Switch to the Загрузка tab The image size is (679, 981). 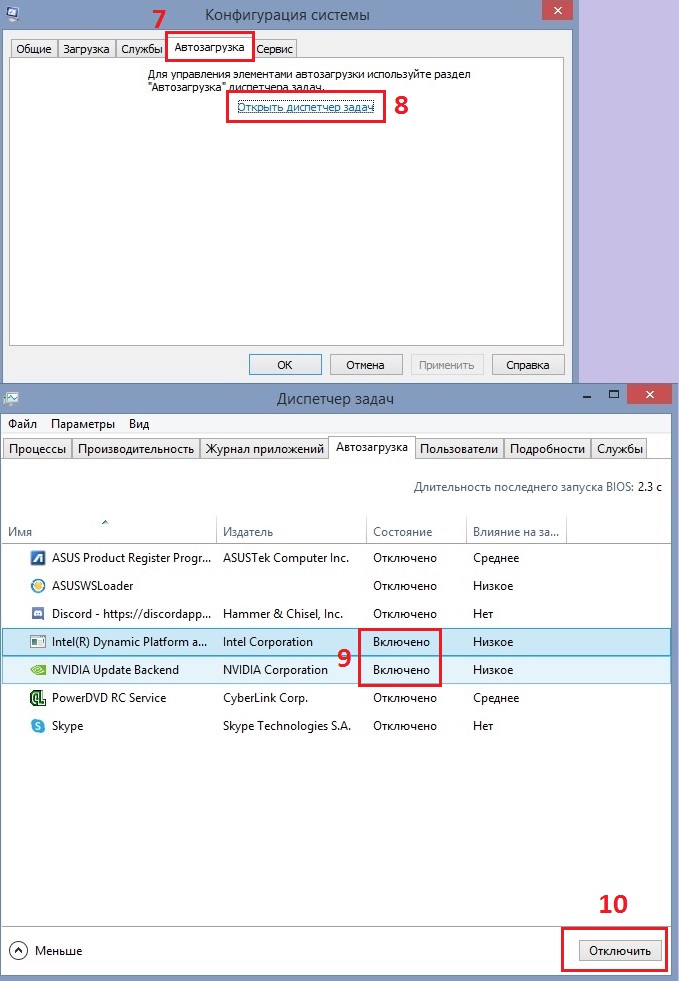[x=86, y=49]
